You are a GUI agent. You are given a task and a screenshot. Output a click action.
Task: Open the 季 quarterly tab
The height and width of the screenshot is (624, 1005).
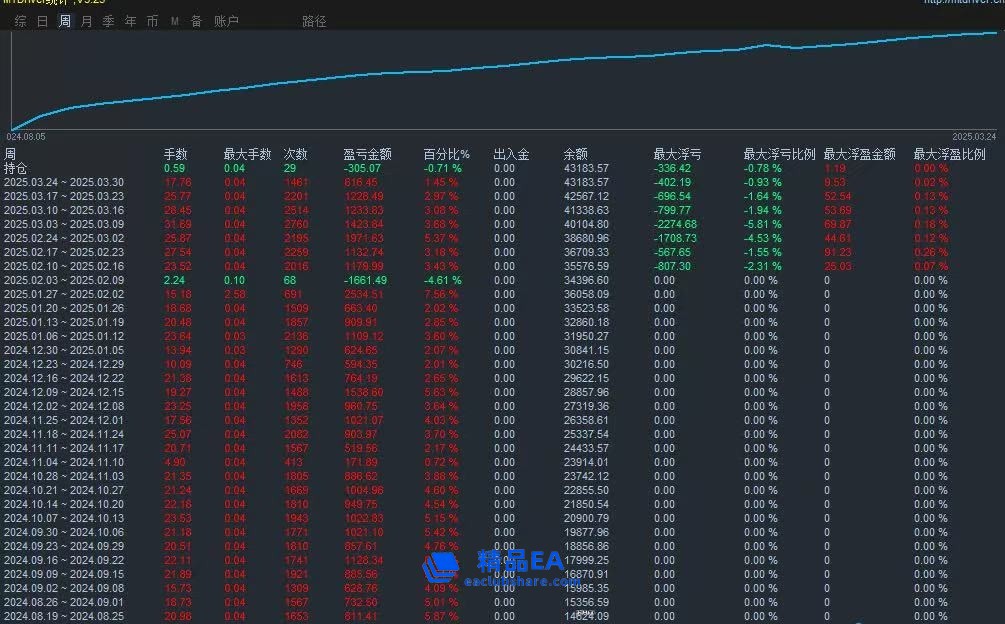click(109, 21)
